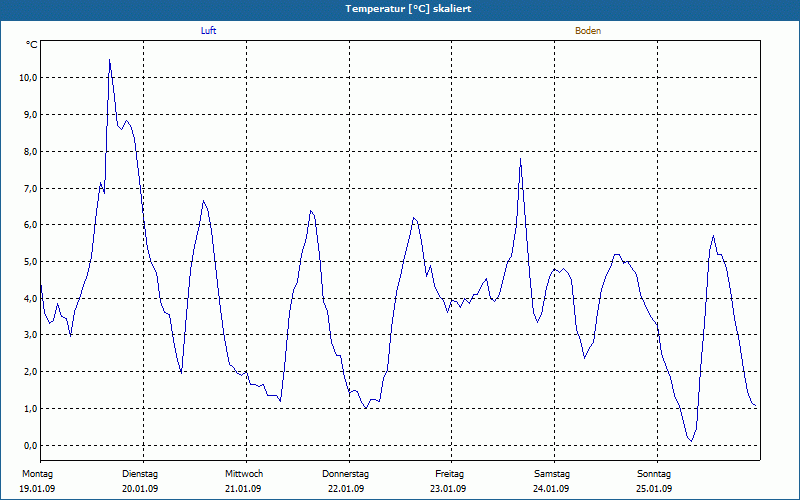Click the '2,0' y-axis value
This screenshot has height=500, width=800.
click(x=30, y=371)
